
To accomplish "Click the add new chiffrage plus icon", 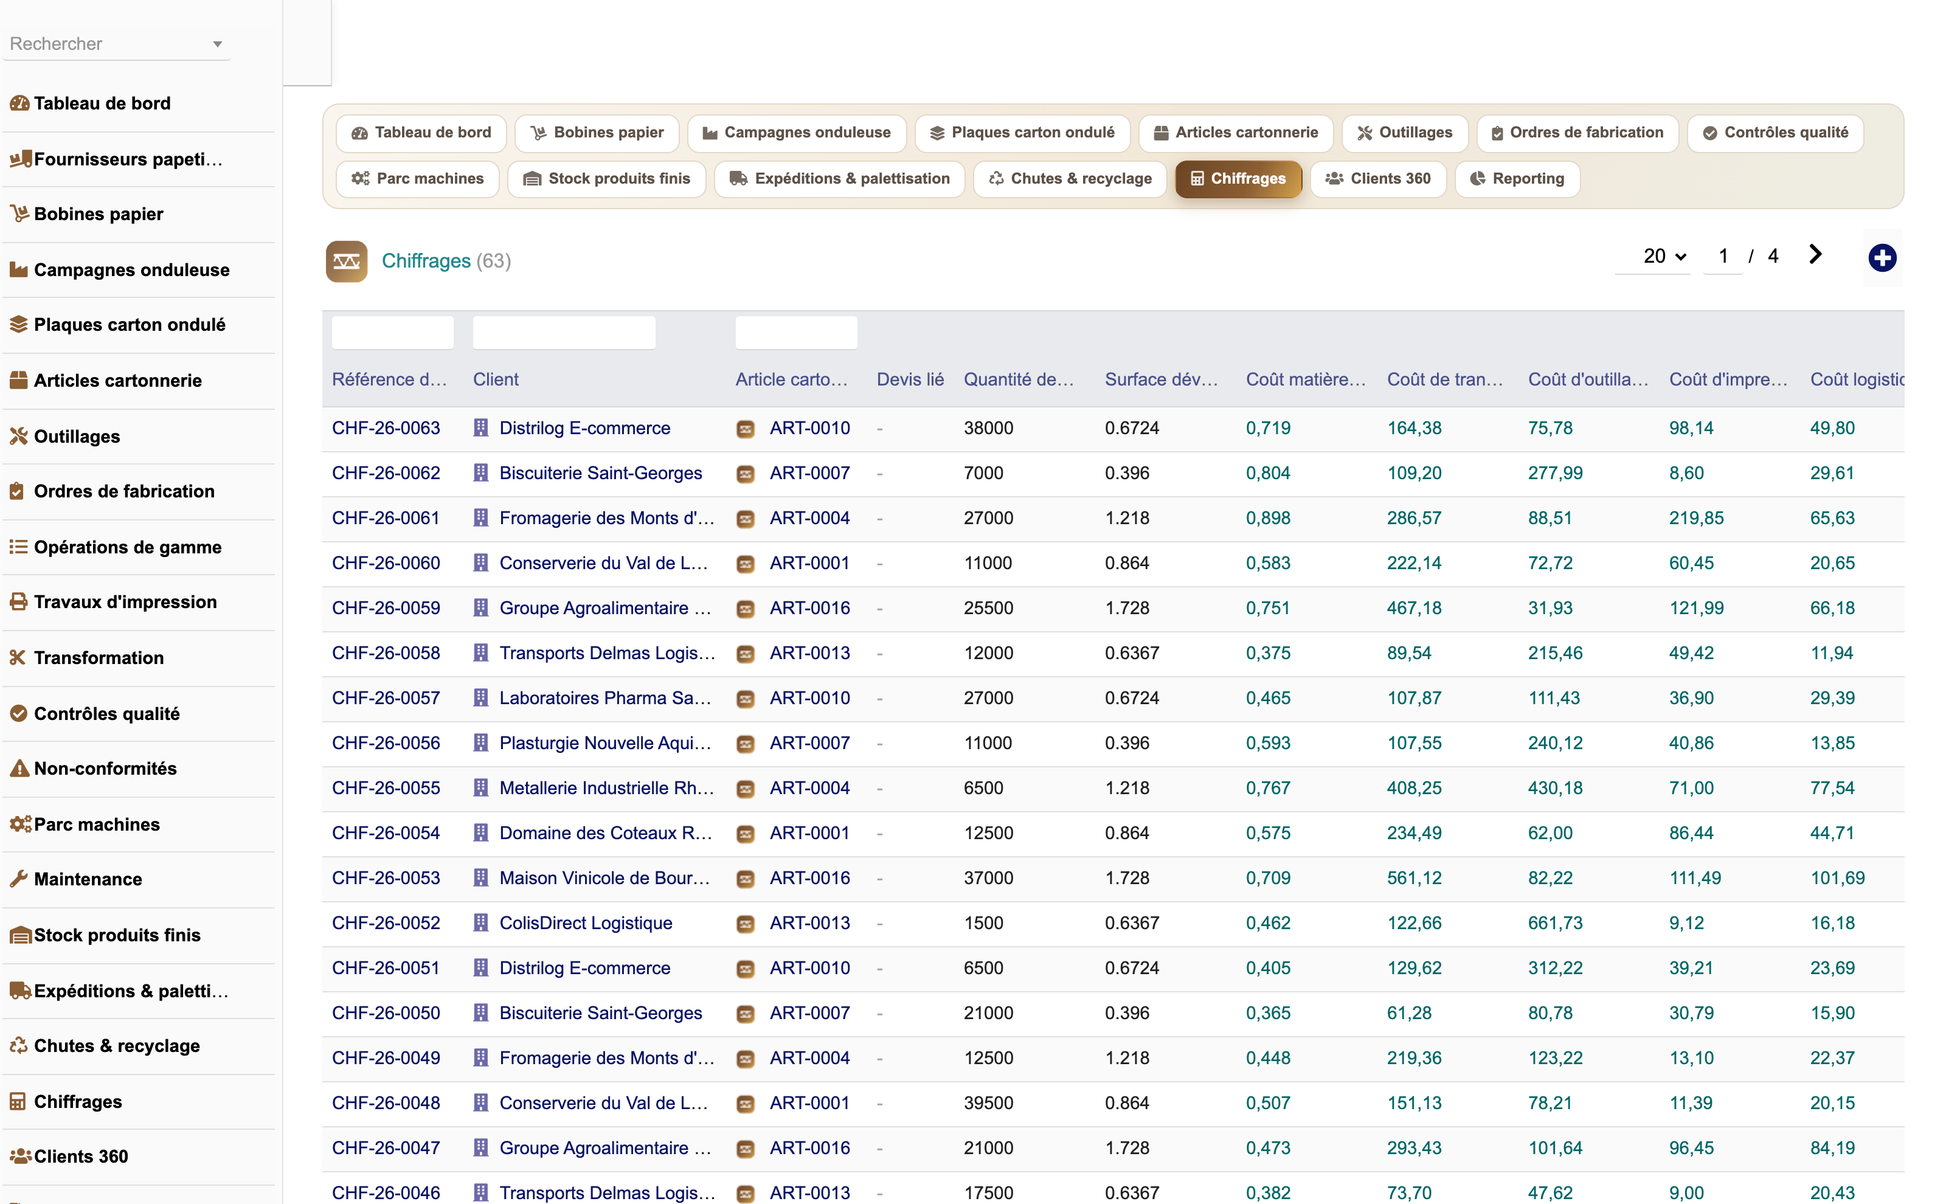I will click(1882, 258).
